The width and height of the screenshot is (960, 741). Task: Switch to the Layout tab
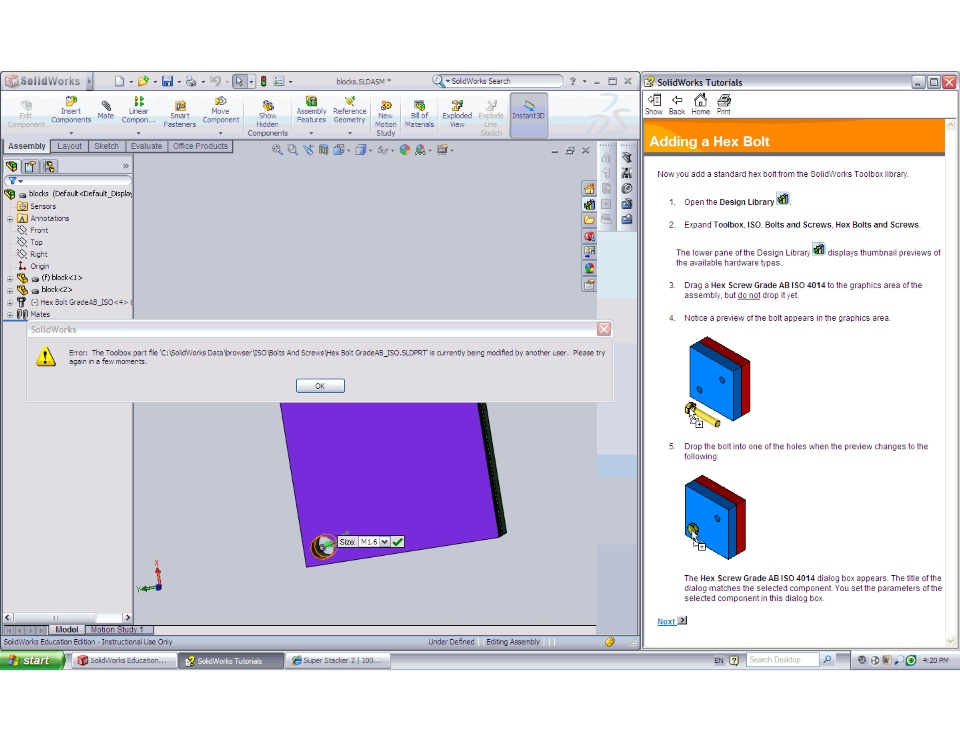70,146
